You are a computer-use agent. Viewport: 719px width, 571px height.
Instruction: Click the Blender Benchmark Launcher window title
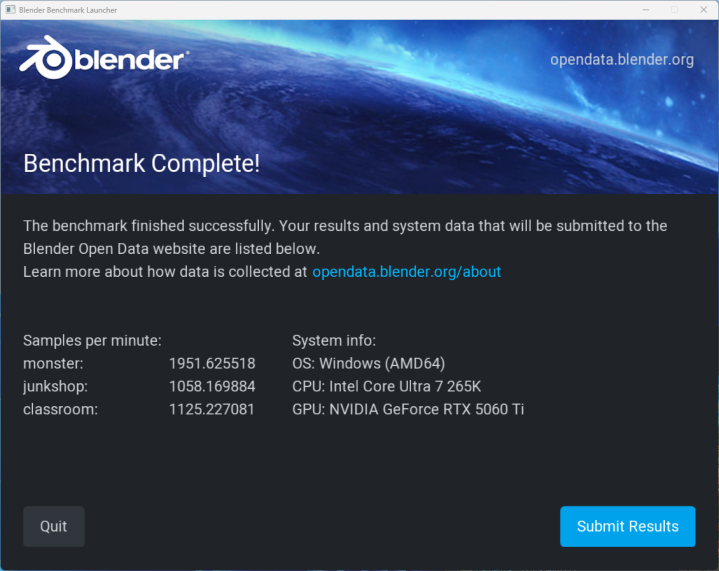[68, 10]
